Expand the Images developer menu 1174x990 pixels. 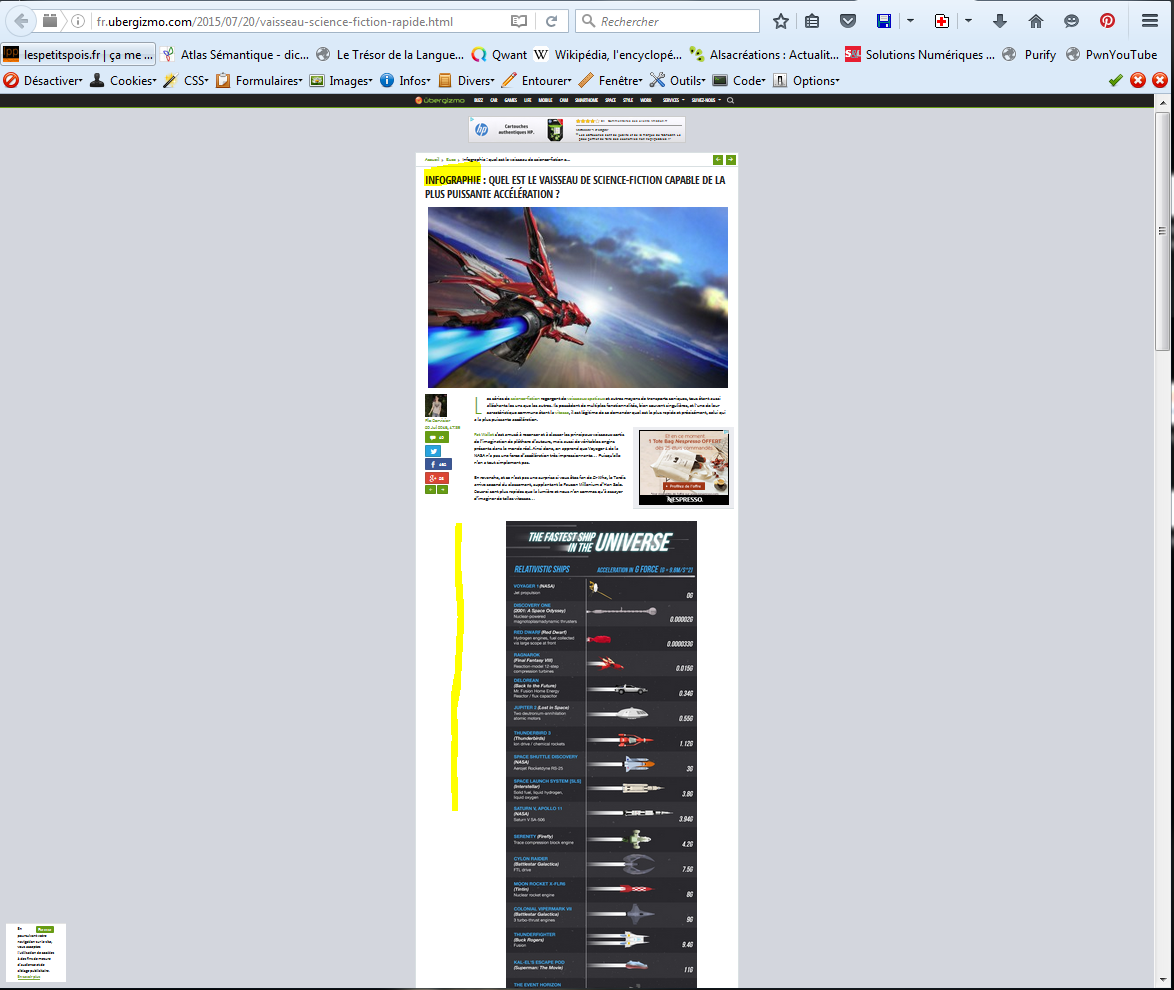(341, 81)
